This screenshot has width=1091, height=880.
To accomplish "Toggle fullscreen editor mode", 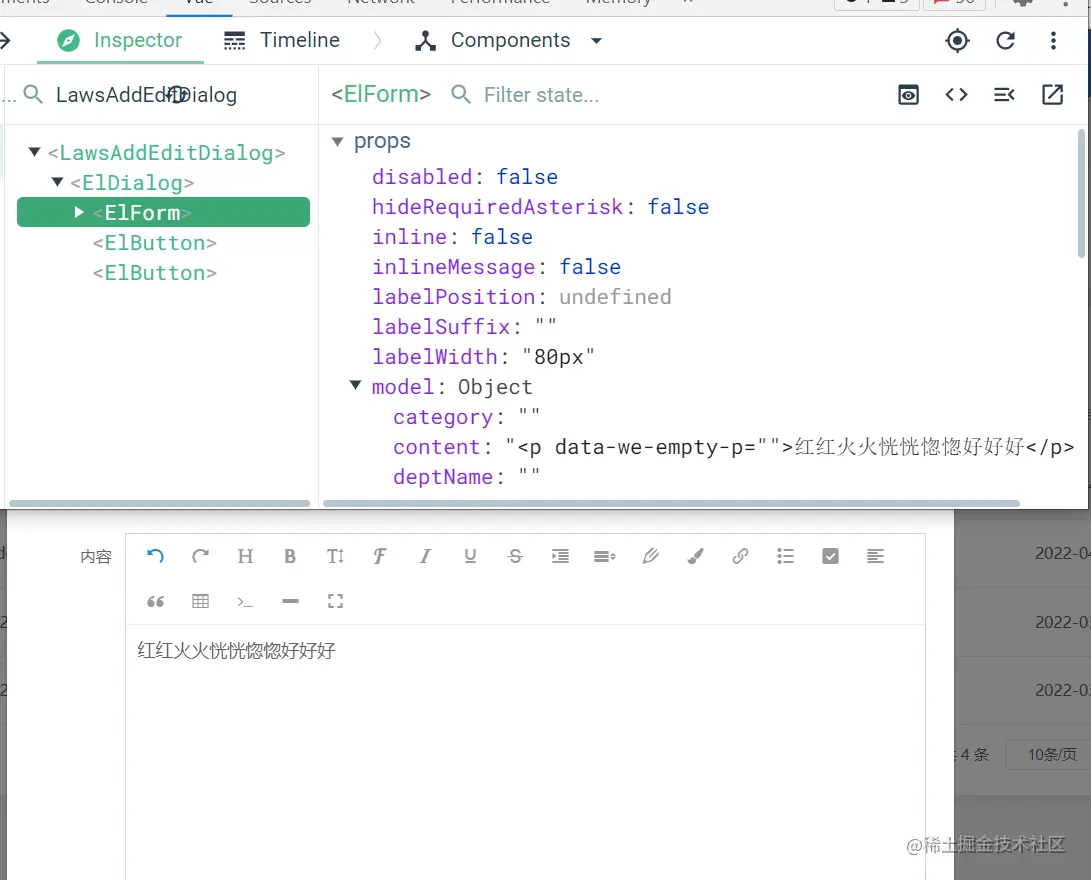I will coord(335,601).
